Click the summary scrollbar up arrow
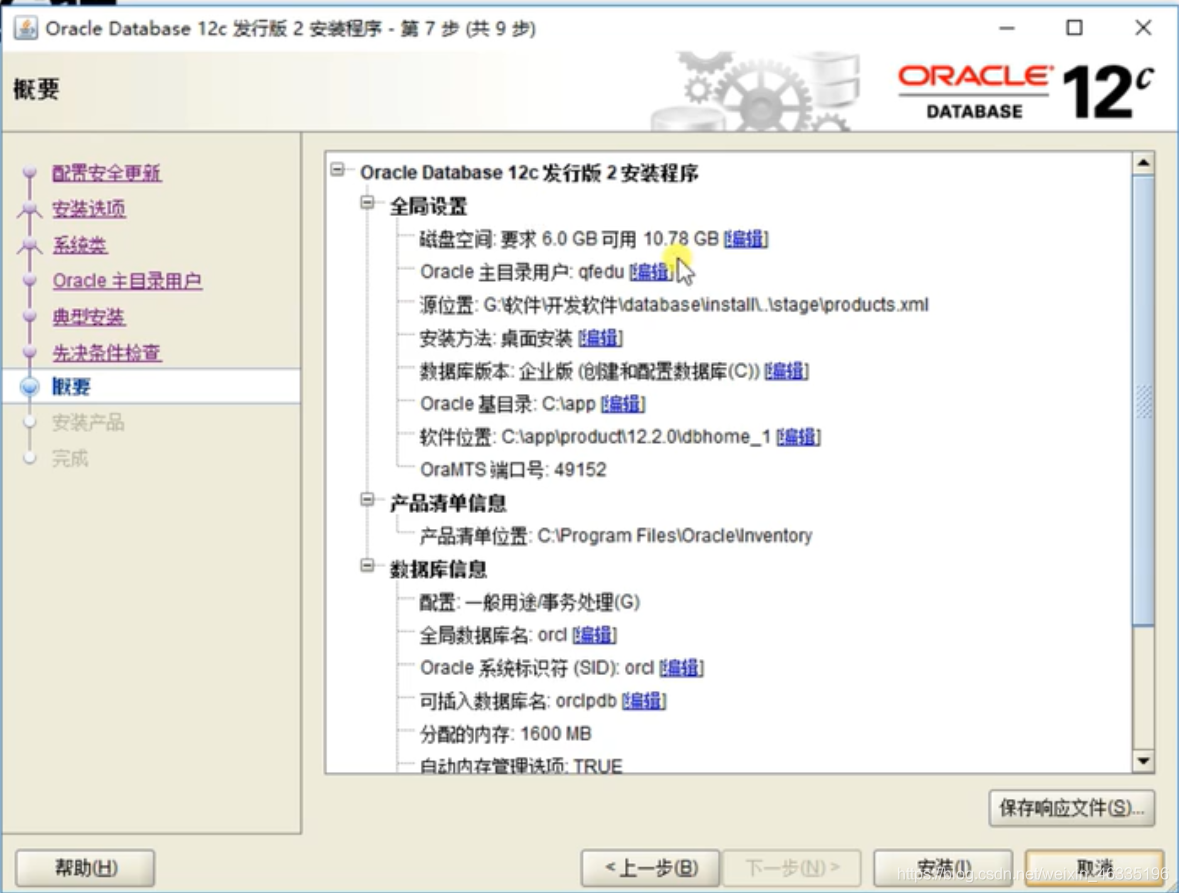Screen dimensions: 1179x893 tap(1143, 162)
